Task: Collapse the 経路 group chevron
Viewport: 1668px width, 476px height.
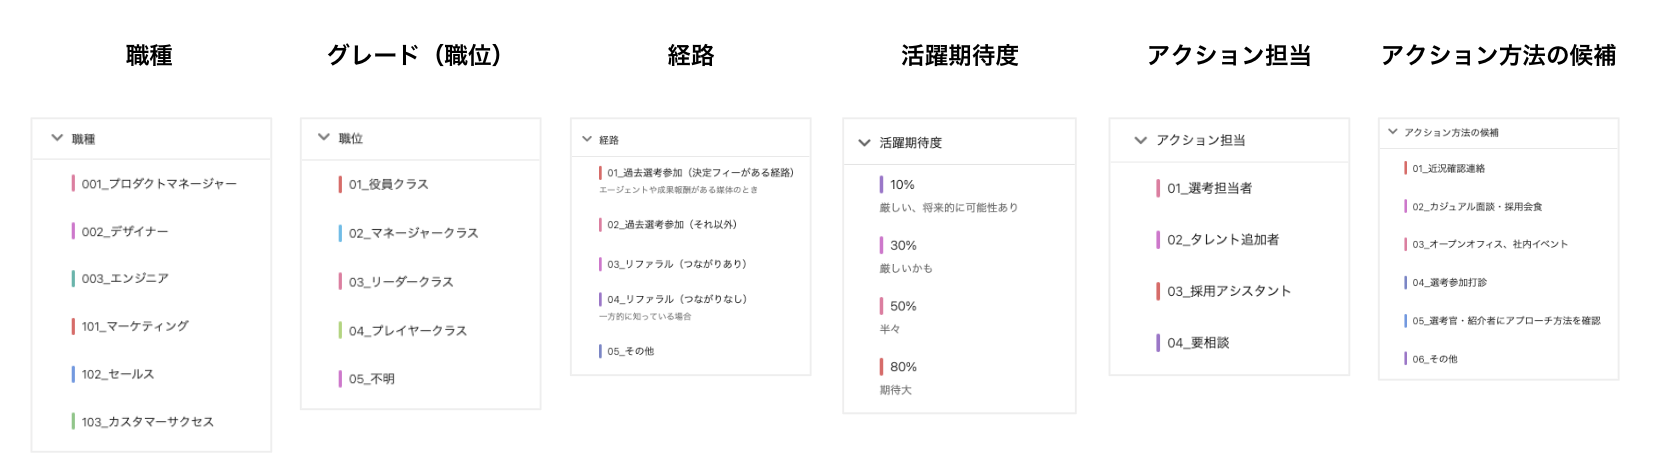Action: click(x=587, y=139)
